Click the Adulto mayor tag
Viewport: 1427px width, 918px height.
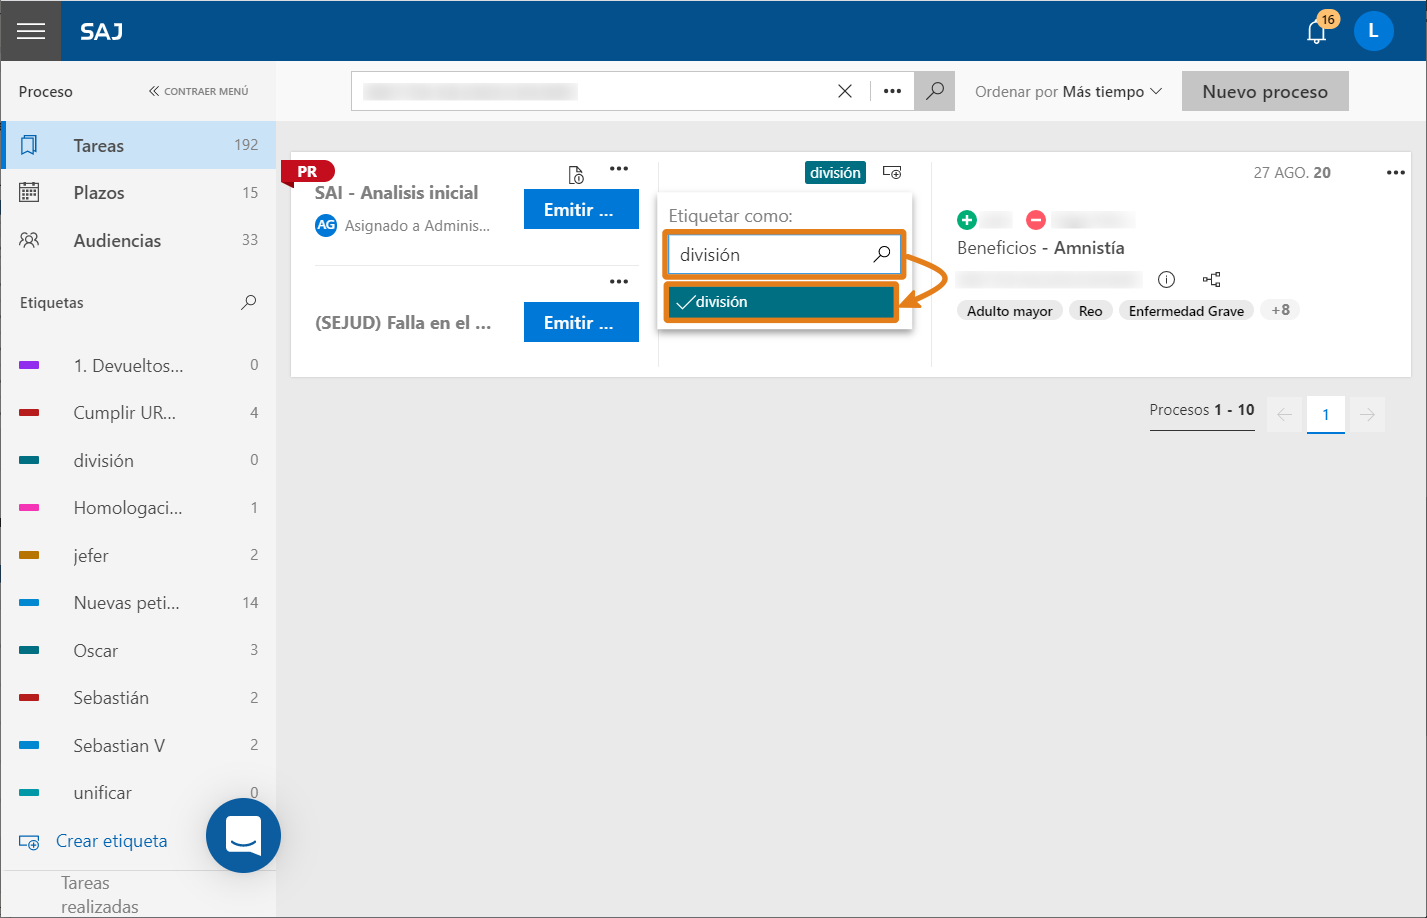pyautogui.click(x=1010, y=311)
